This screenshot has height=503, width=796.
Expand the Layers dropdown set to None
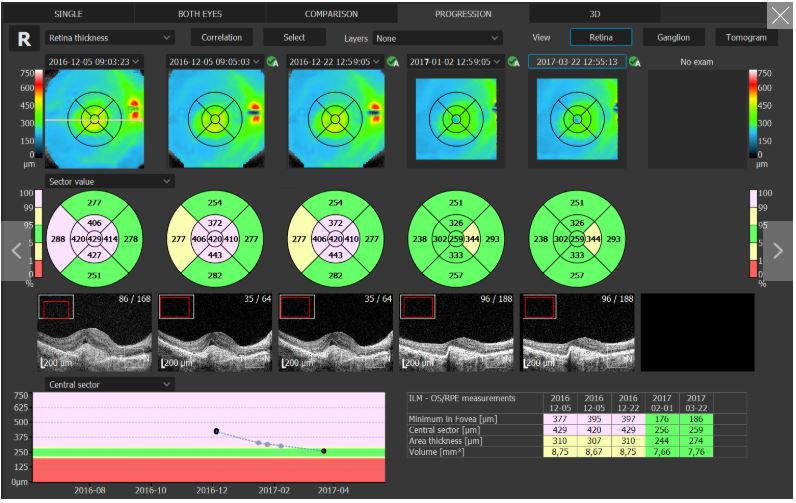pos(435,37)
